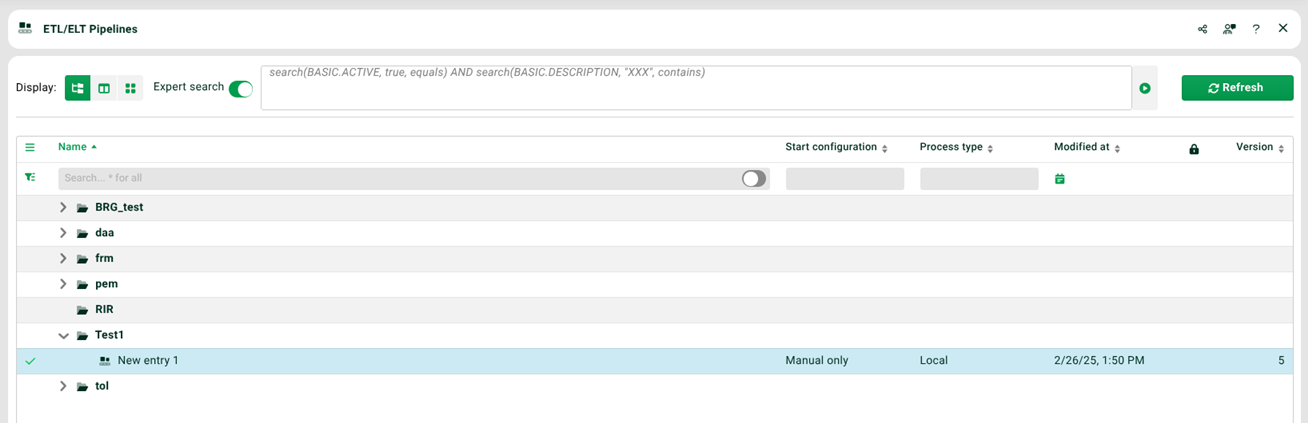
Task: Open the column menu hamburger icon
Action: point(30,147)
